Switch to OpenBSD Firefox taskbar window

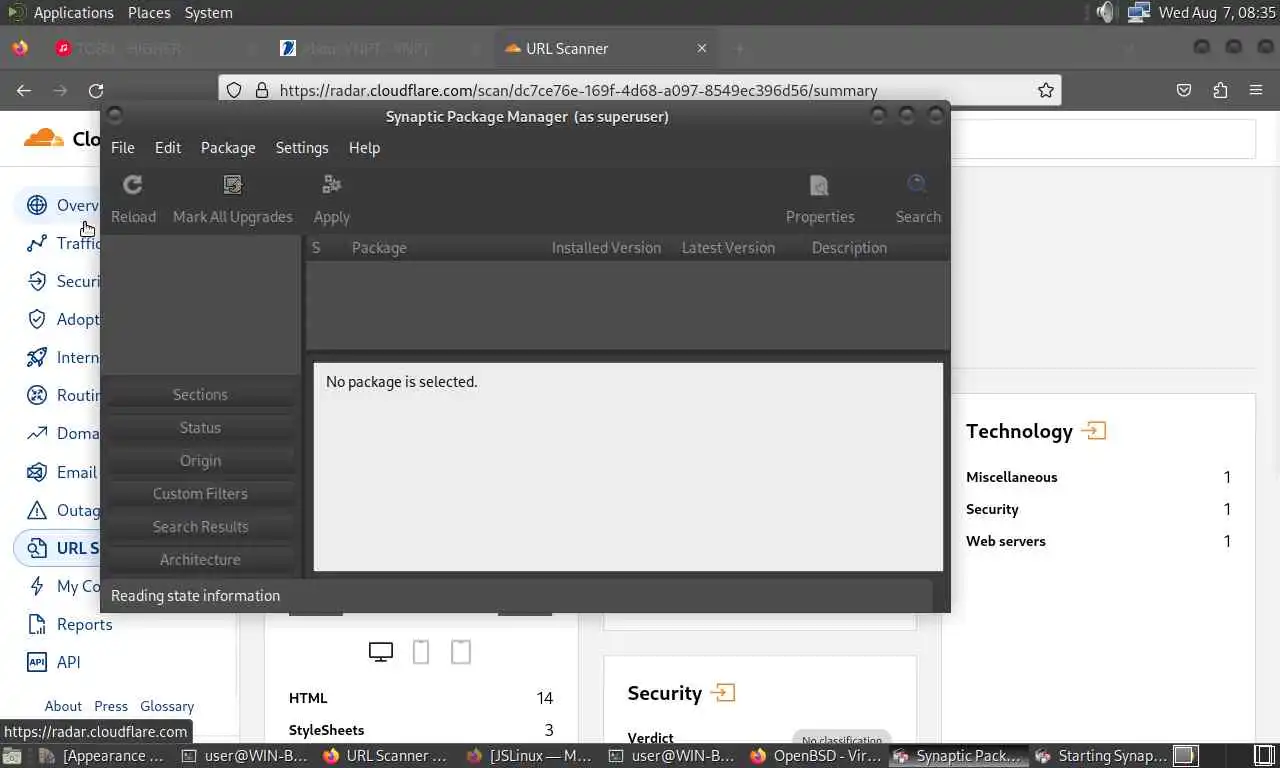pyautogui.click(x=816, y=756)
